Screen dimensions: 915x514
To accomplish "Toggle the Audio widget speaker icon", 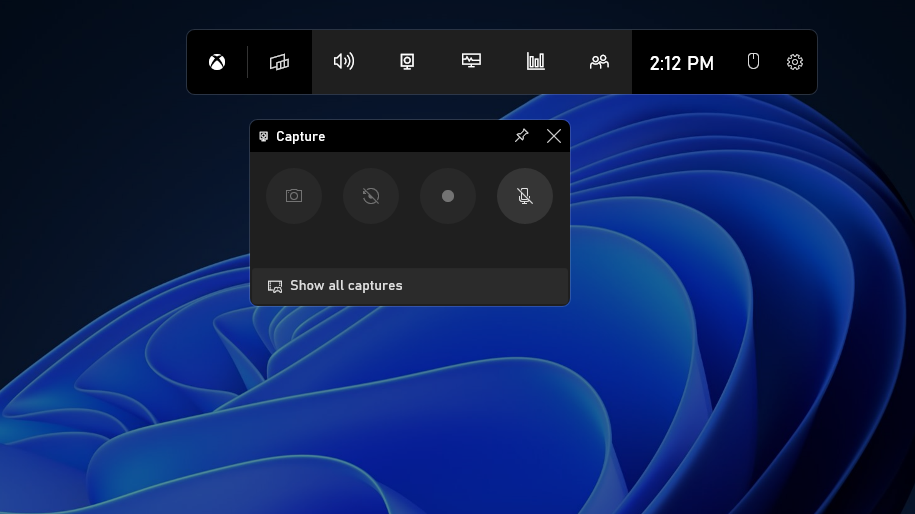I will tap(344, 61).
